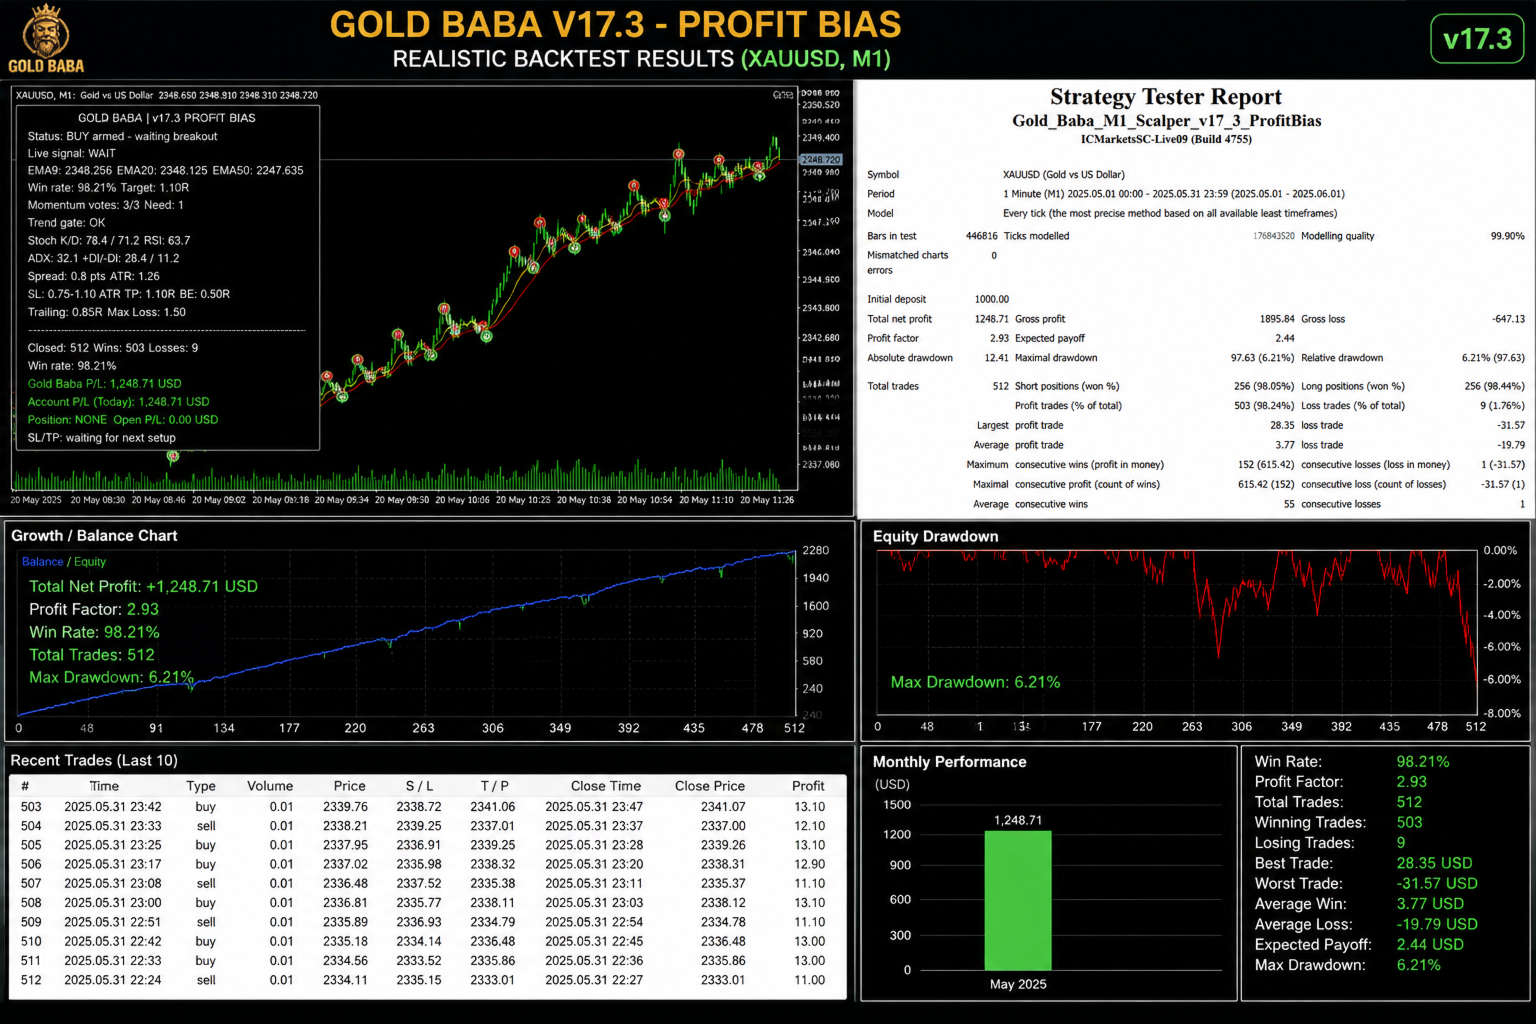Click the Gold Baba lion logo
The width and height of the screenshot is (1536, 1024).
click(46, 38)
